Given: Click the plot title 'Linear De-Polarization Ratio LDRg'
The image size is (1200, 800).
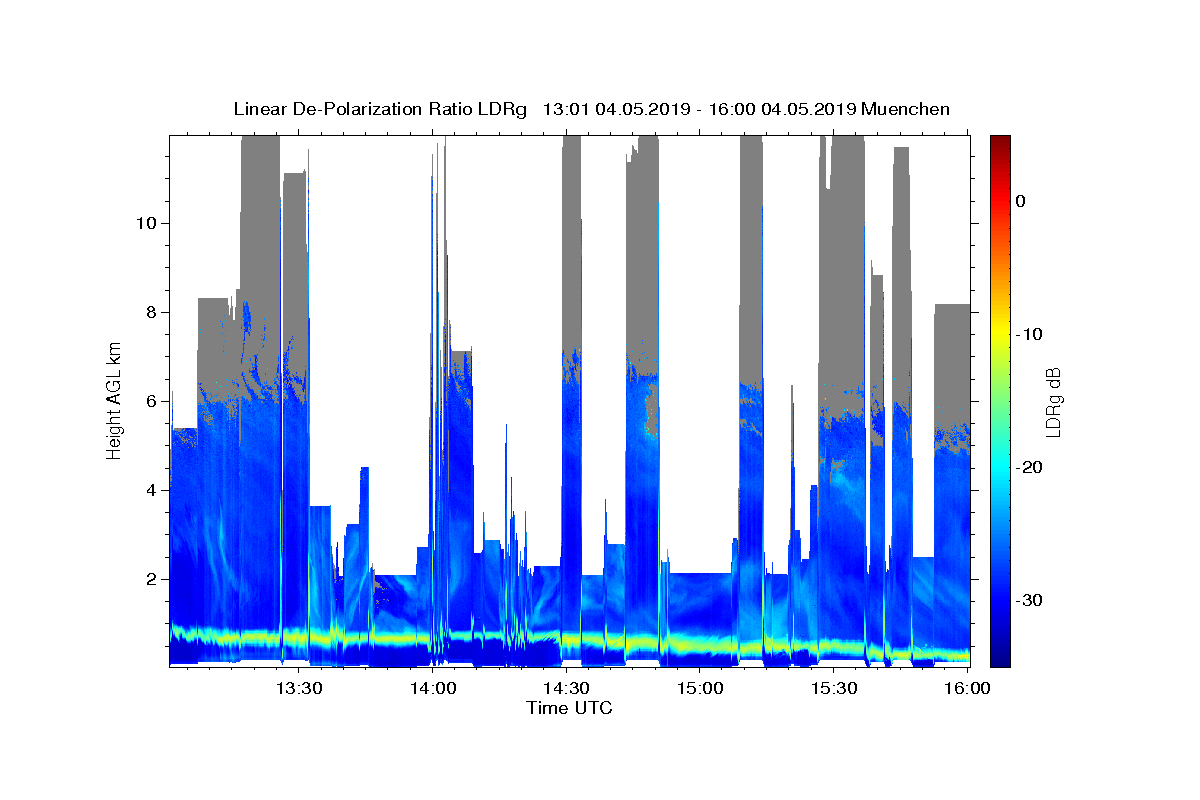Looking at the screenshot, I should (x=380, y=109).
